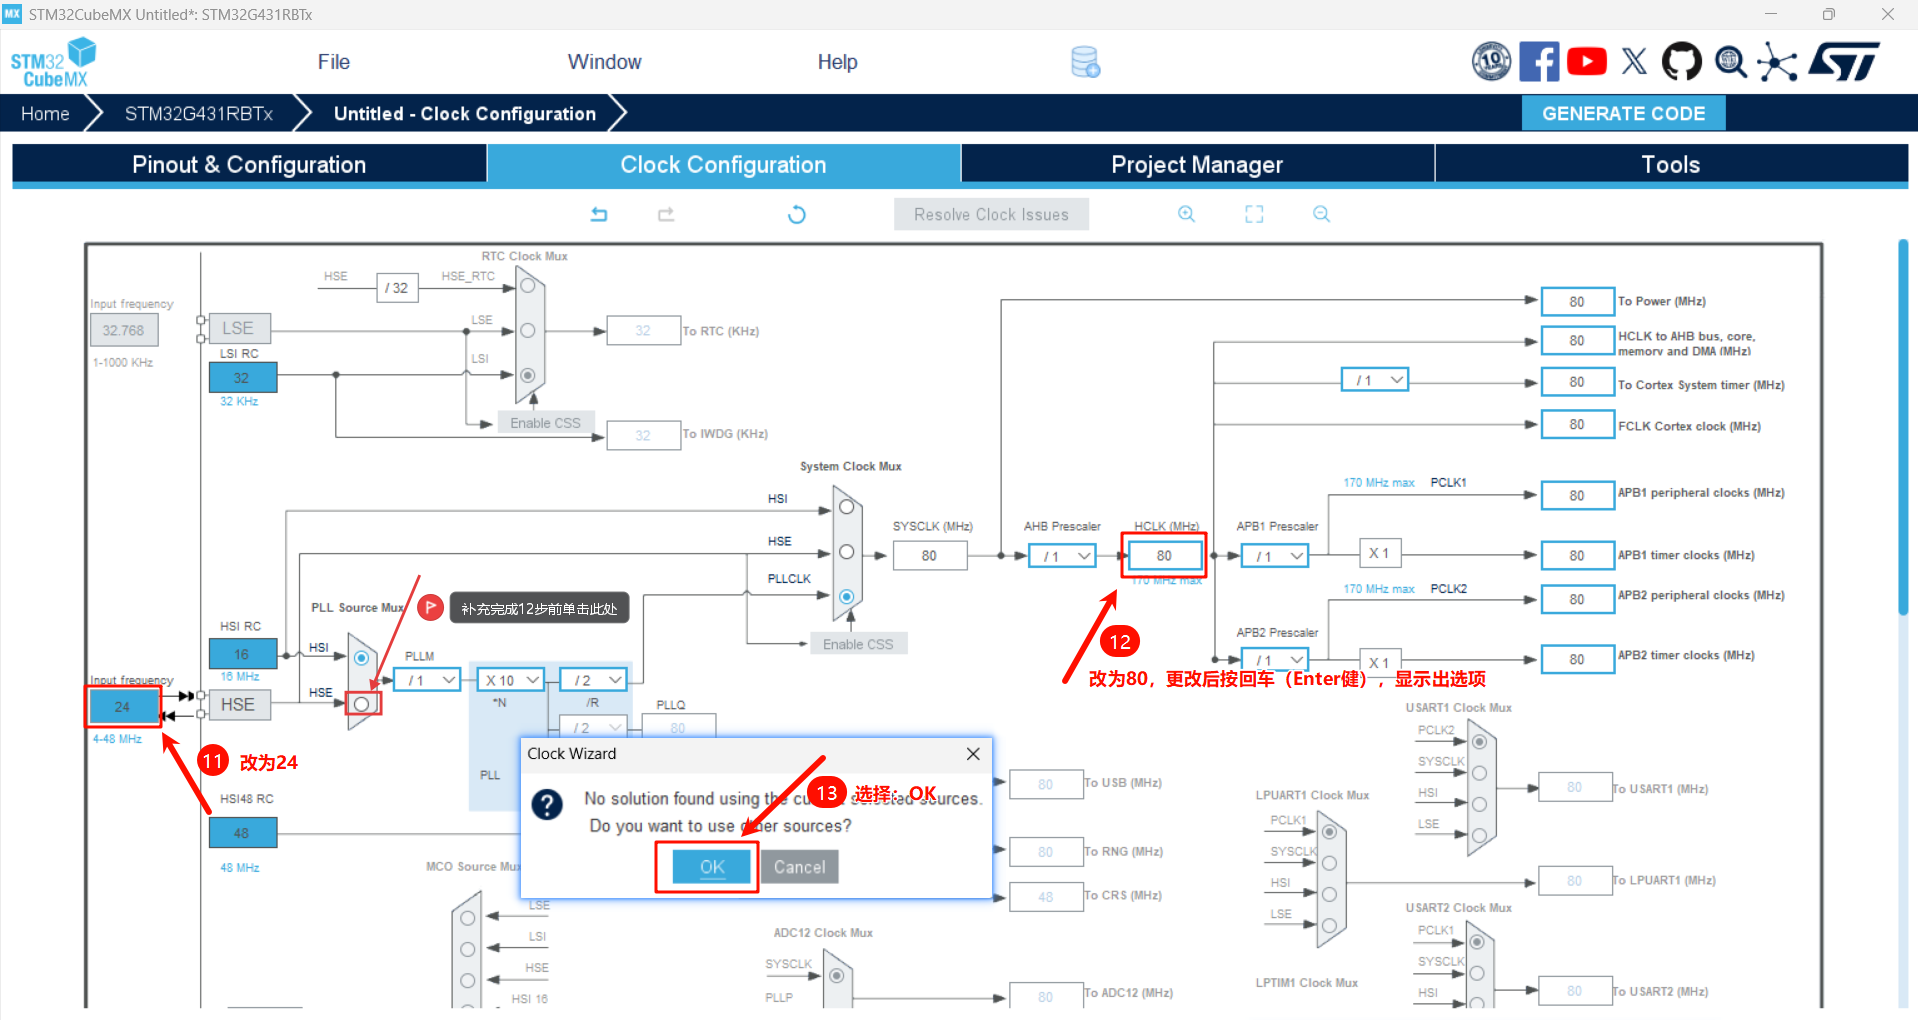
Task: Select HSI in PLL Source Mux
Action: tap(361, 658)
